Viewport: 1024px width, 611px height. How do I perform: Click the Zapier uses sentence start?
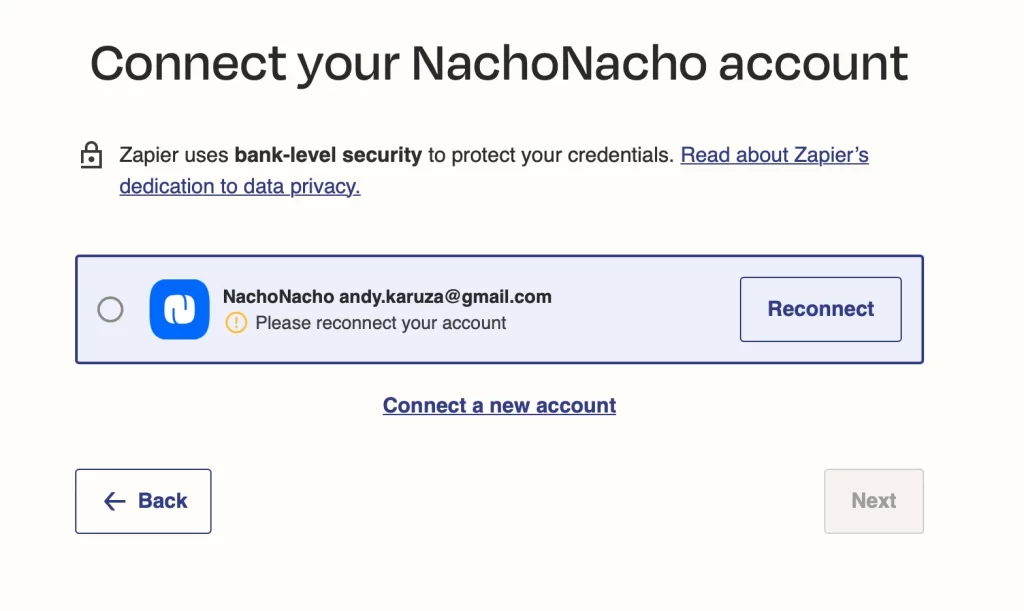click(x=174, y=155)
